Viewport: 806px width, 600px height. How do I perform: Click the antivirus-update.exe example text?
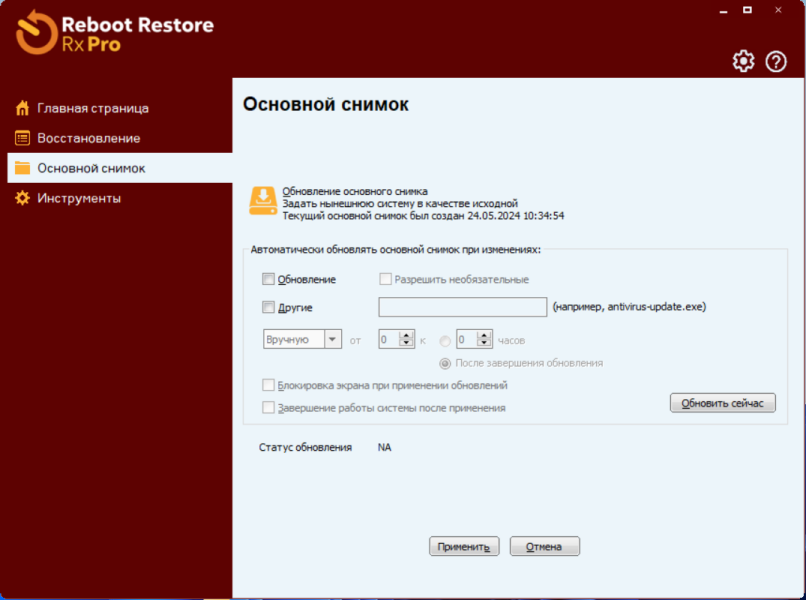point(629,307)
